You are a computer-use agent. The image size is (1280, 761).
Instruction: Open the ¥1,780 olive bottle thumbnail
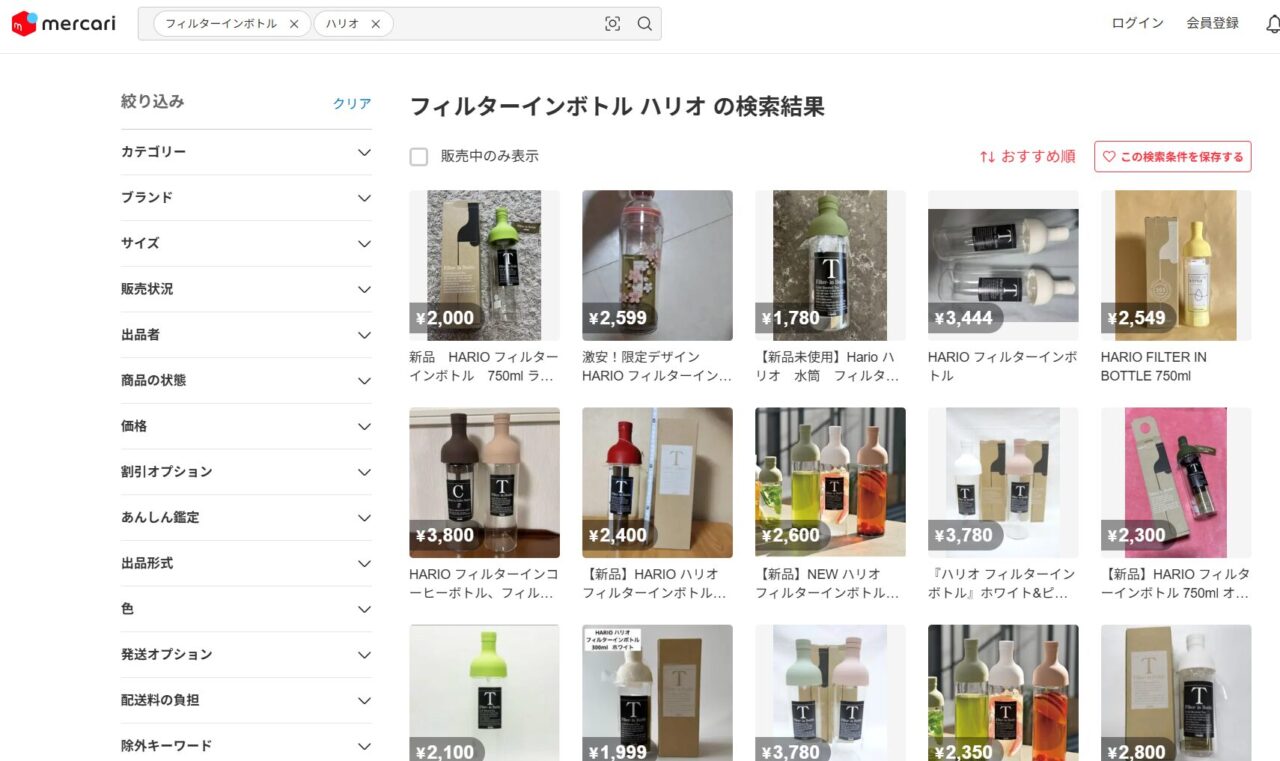pyautogui.click(x=830, y=266)
